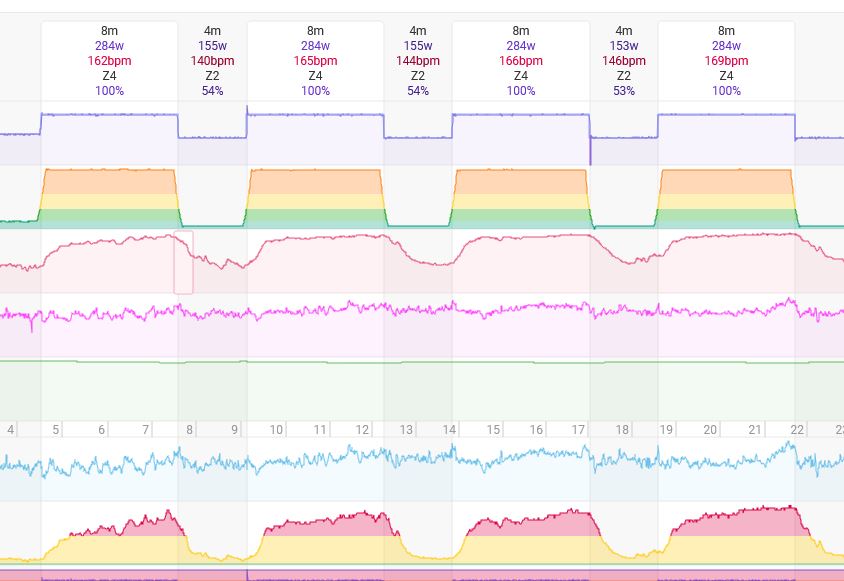Select the 8m interval with 166bpm

[521, 60]
